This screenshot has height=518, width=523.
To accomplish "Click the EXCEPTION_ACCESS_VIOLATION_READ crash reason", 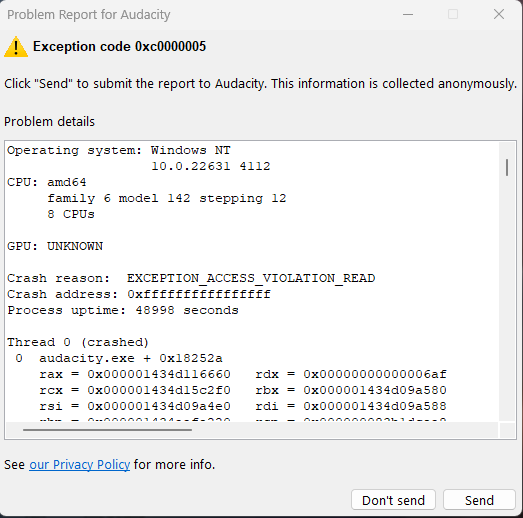I will [251, 278].
